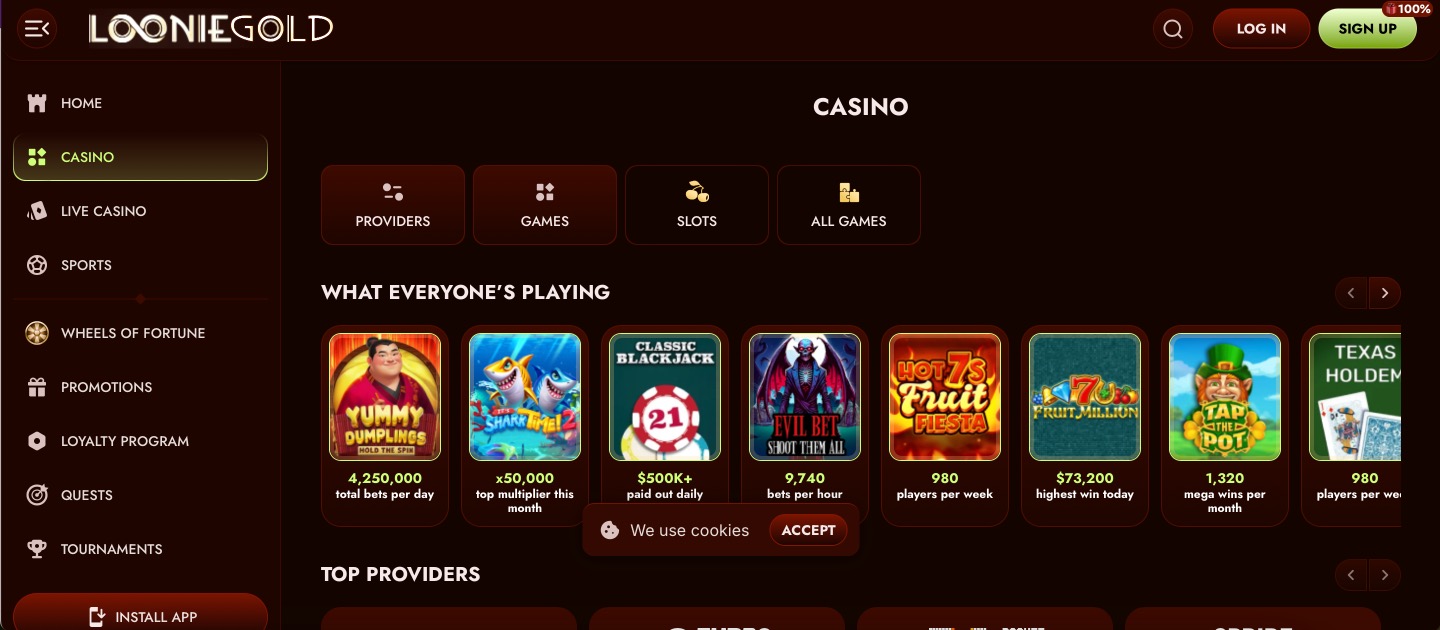The image size is (1440, 630).
Task: Open search with the magnifier icon
Action: tap(1173, 29)
